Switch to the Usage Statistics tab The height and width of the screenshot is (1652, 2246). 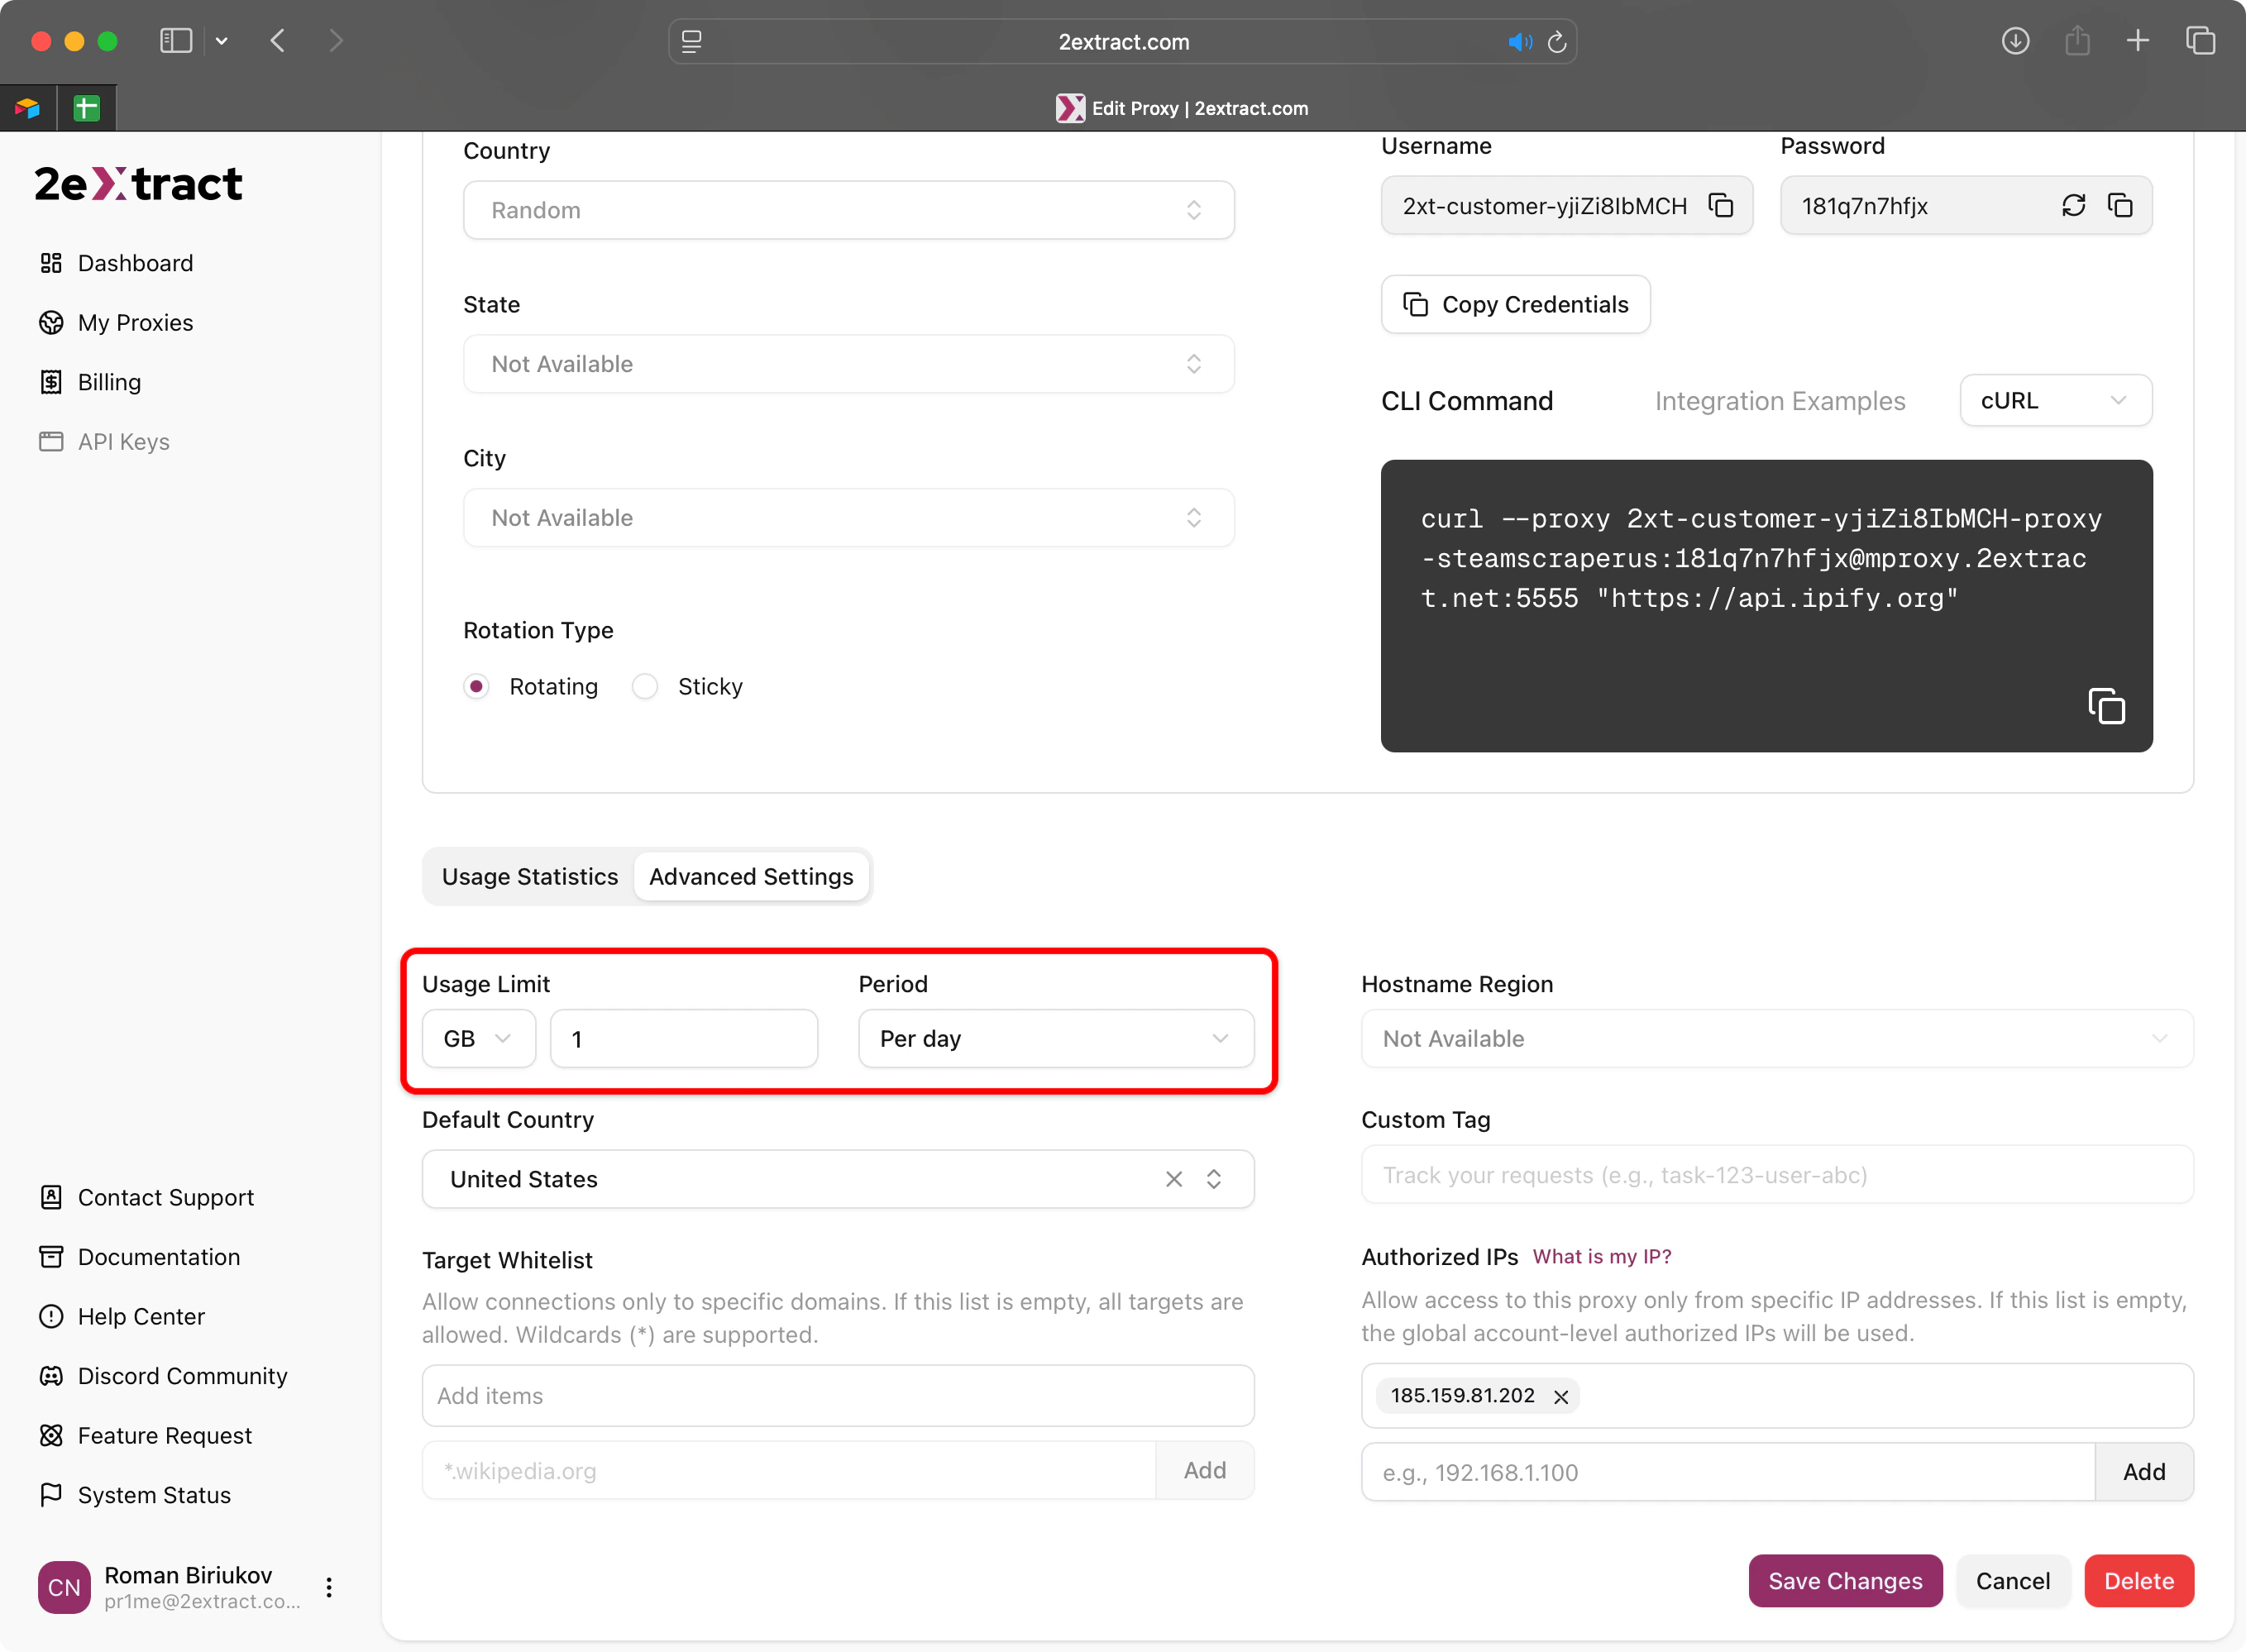530,876
